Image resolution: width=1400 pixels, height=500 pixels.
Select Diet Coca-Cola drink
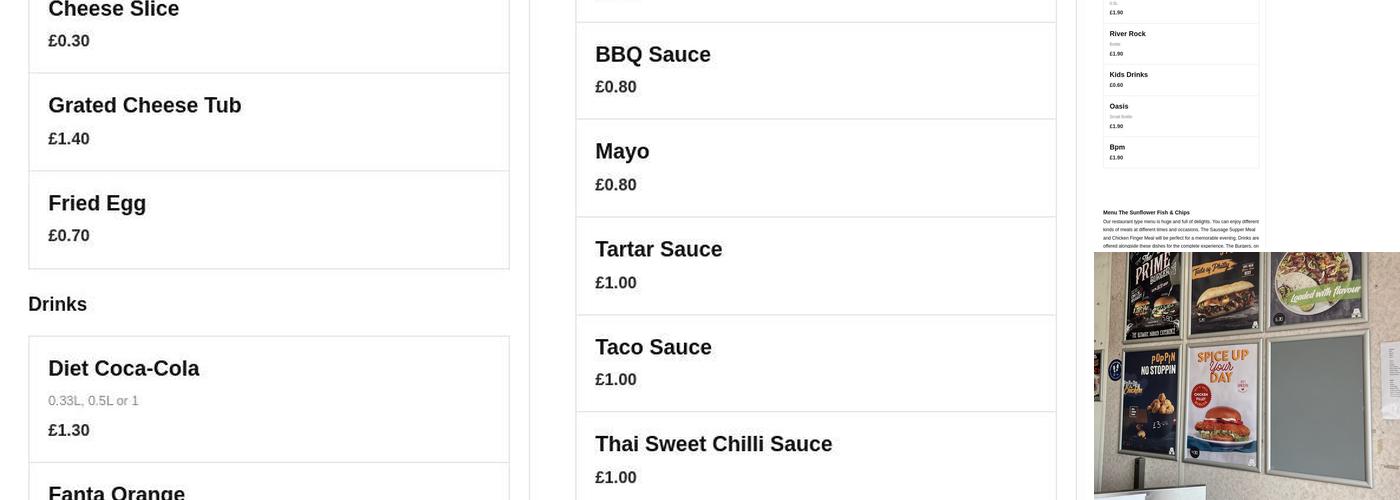click(124, 369)
